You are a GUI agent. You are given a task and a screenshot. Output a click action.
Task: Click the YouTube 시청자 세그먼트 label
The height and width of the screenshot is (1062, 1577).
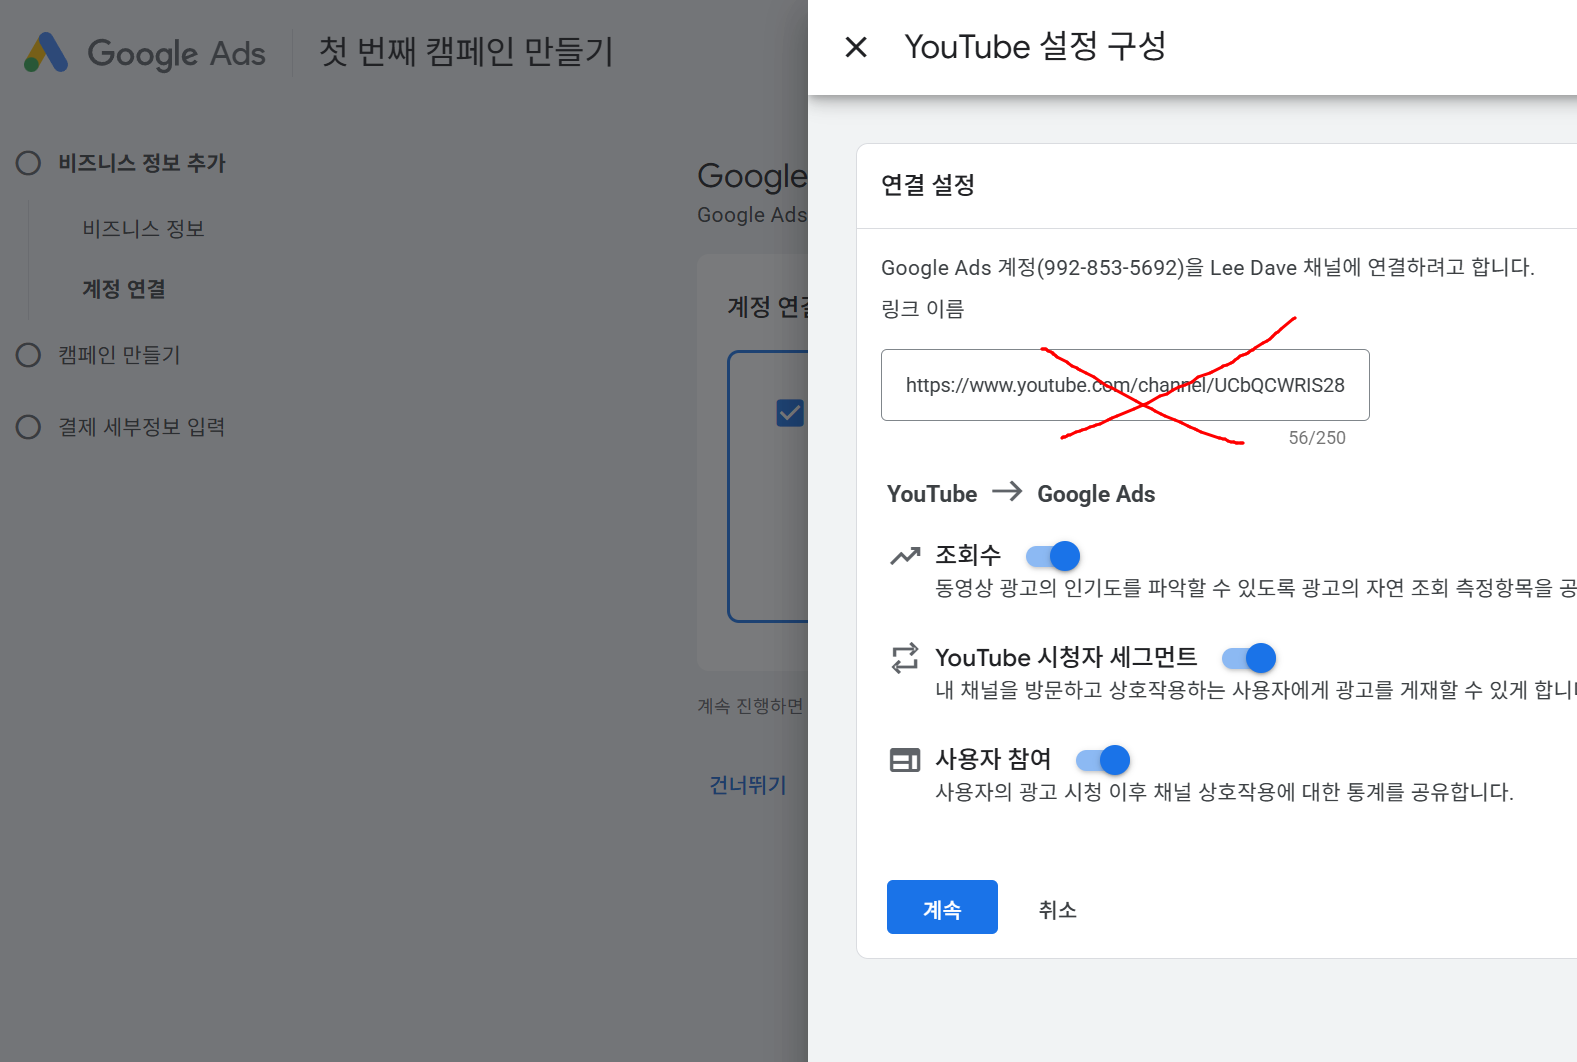pyautogui.click(x=1066, y=657)
